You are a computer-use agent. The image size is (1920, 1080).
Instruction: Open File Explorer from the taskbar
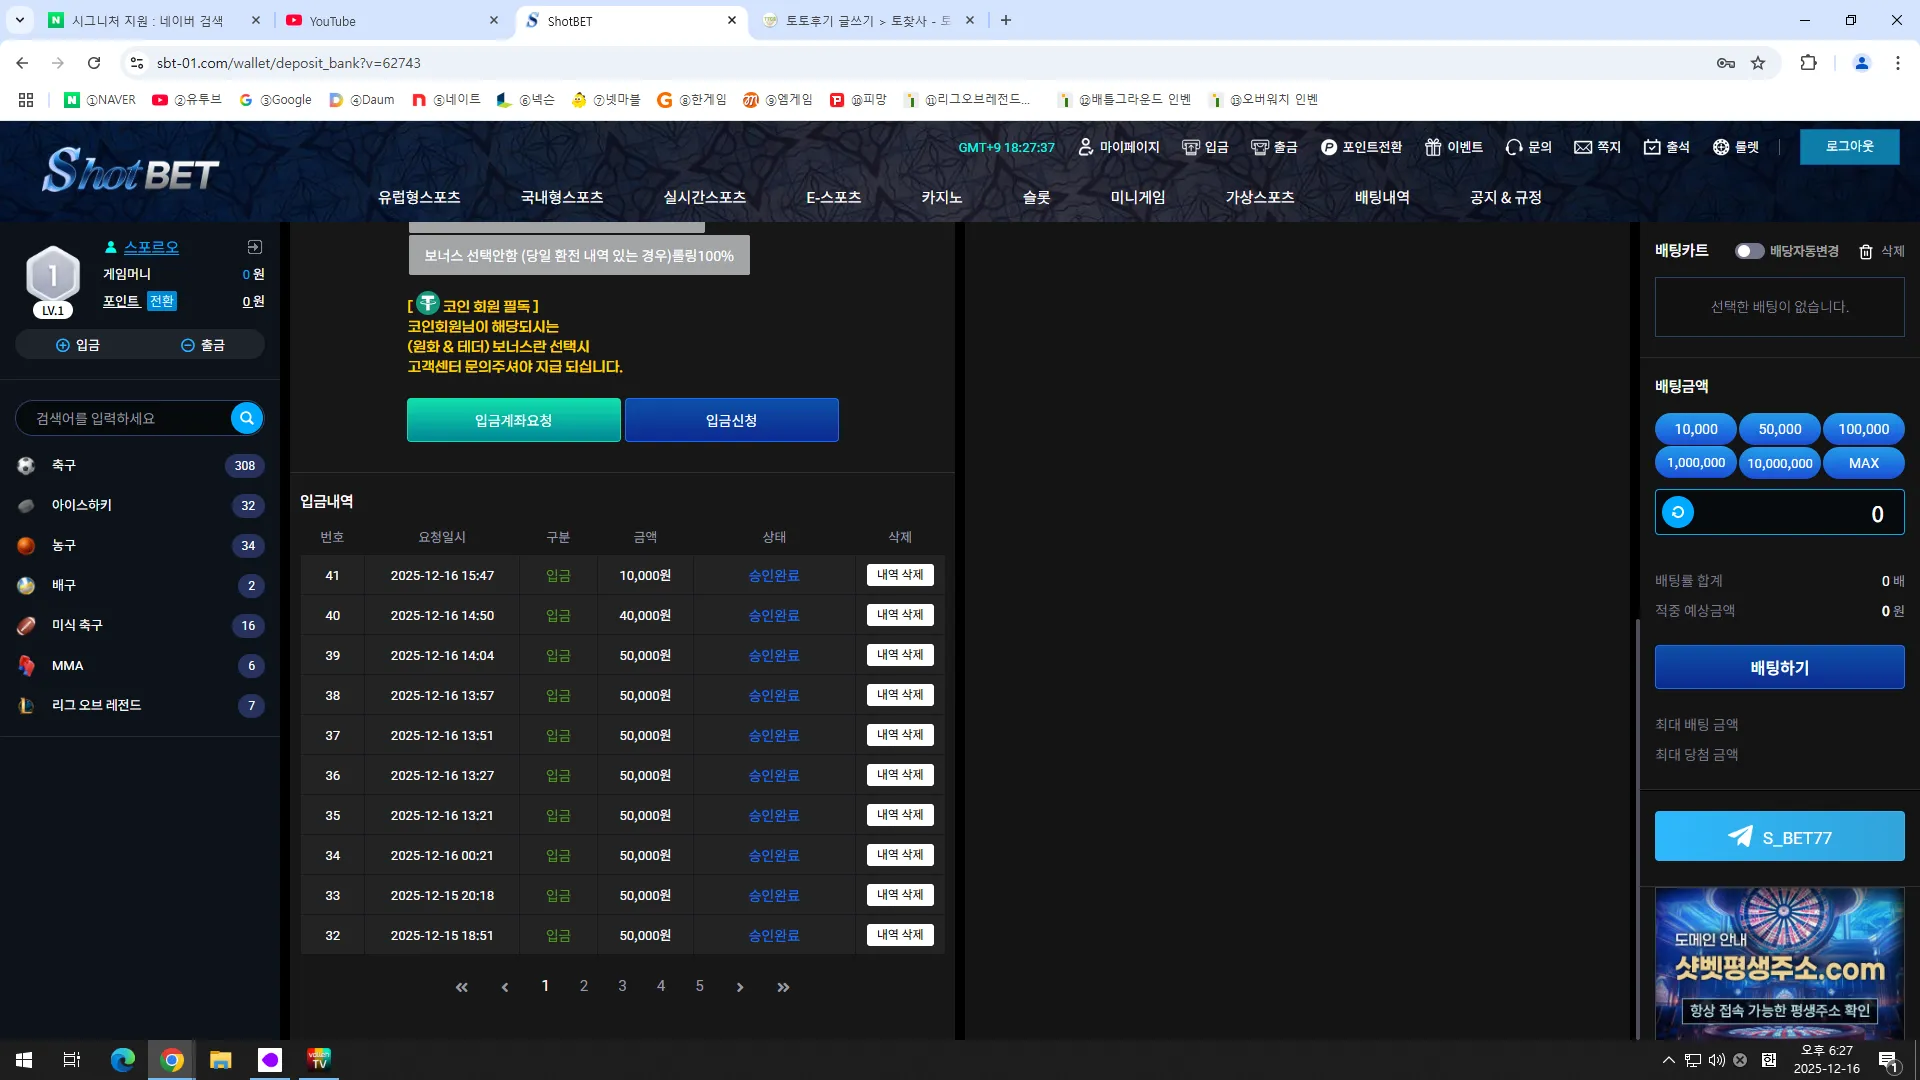click(221, 1060)
